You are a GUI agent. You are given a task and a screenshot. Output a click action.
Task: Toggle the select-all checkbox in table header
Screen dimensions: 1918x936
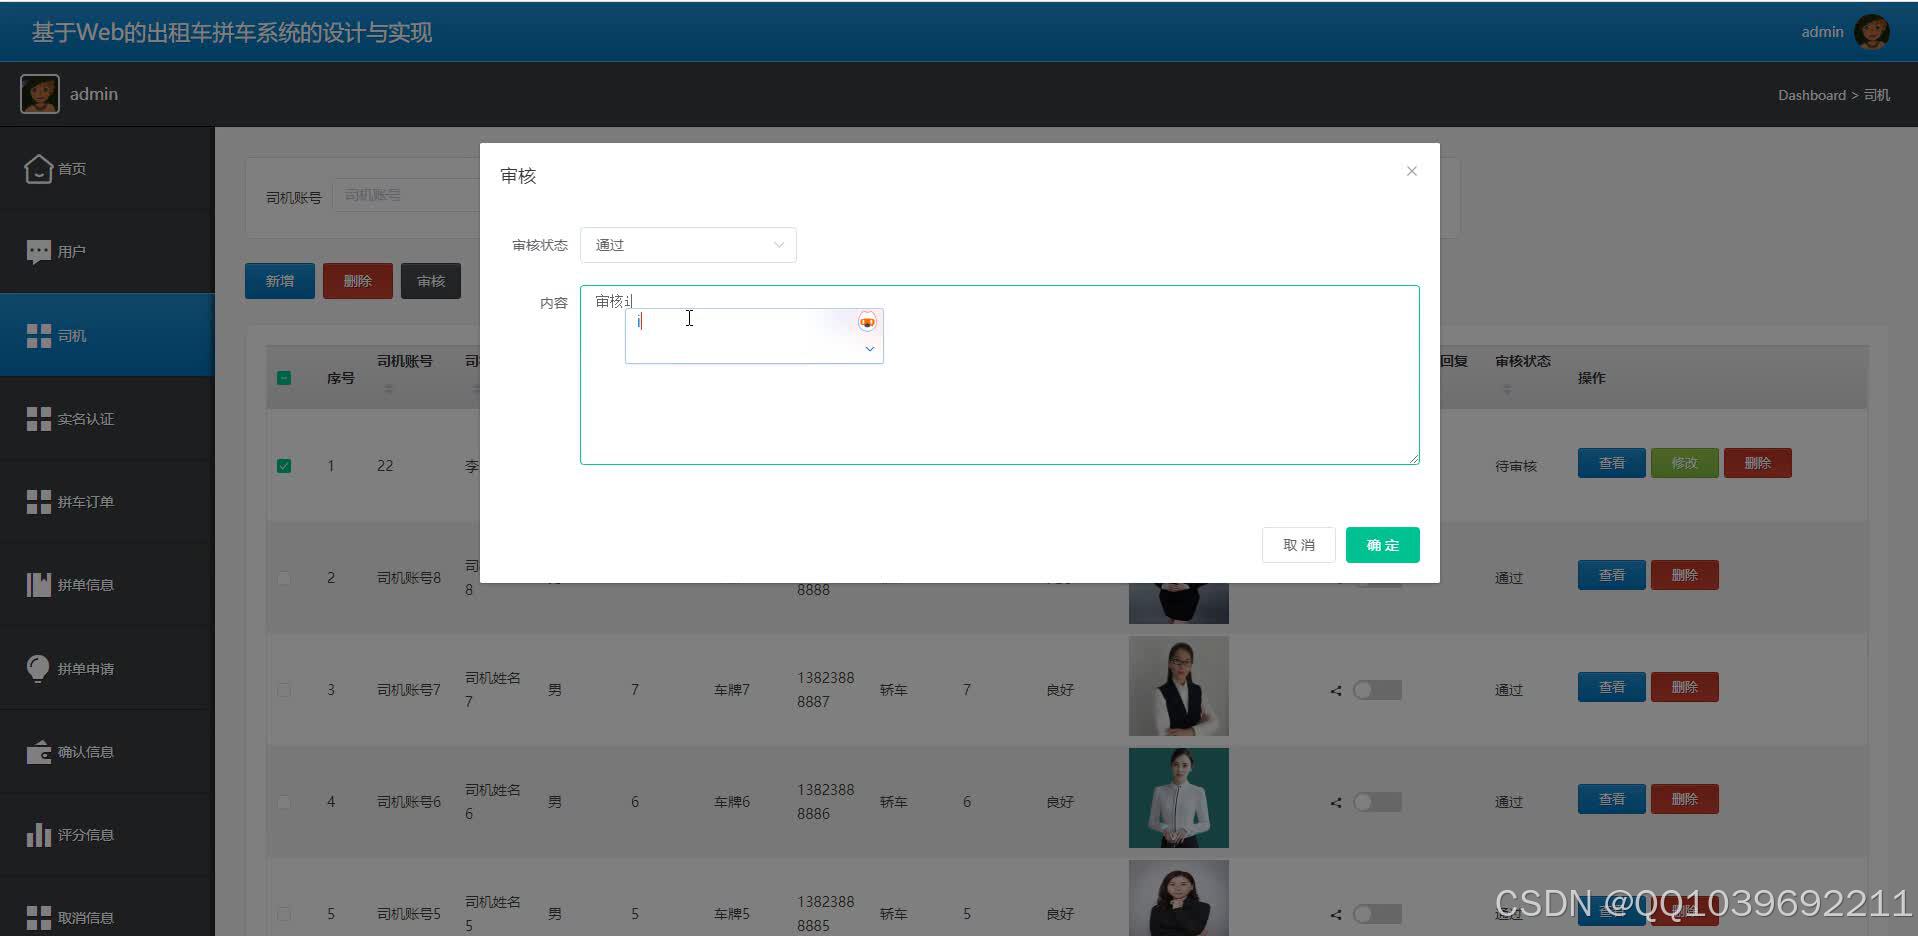pyautogui.click(x=284, y=378)
